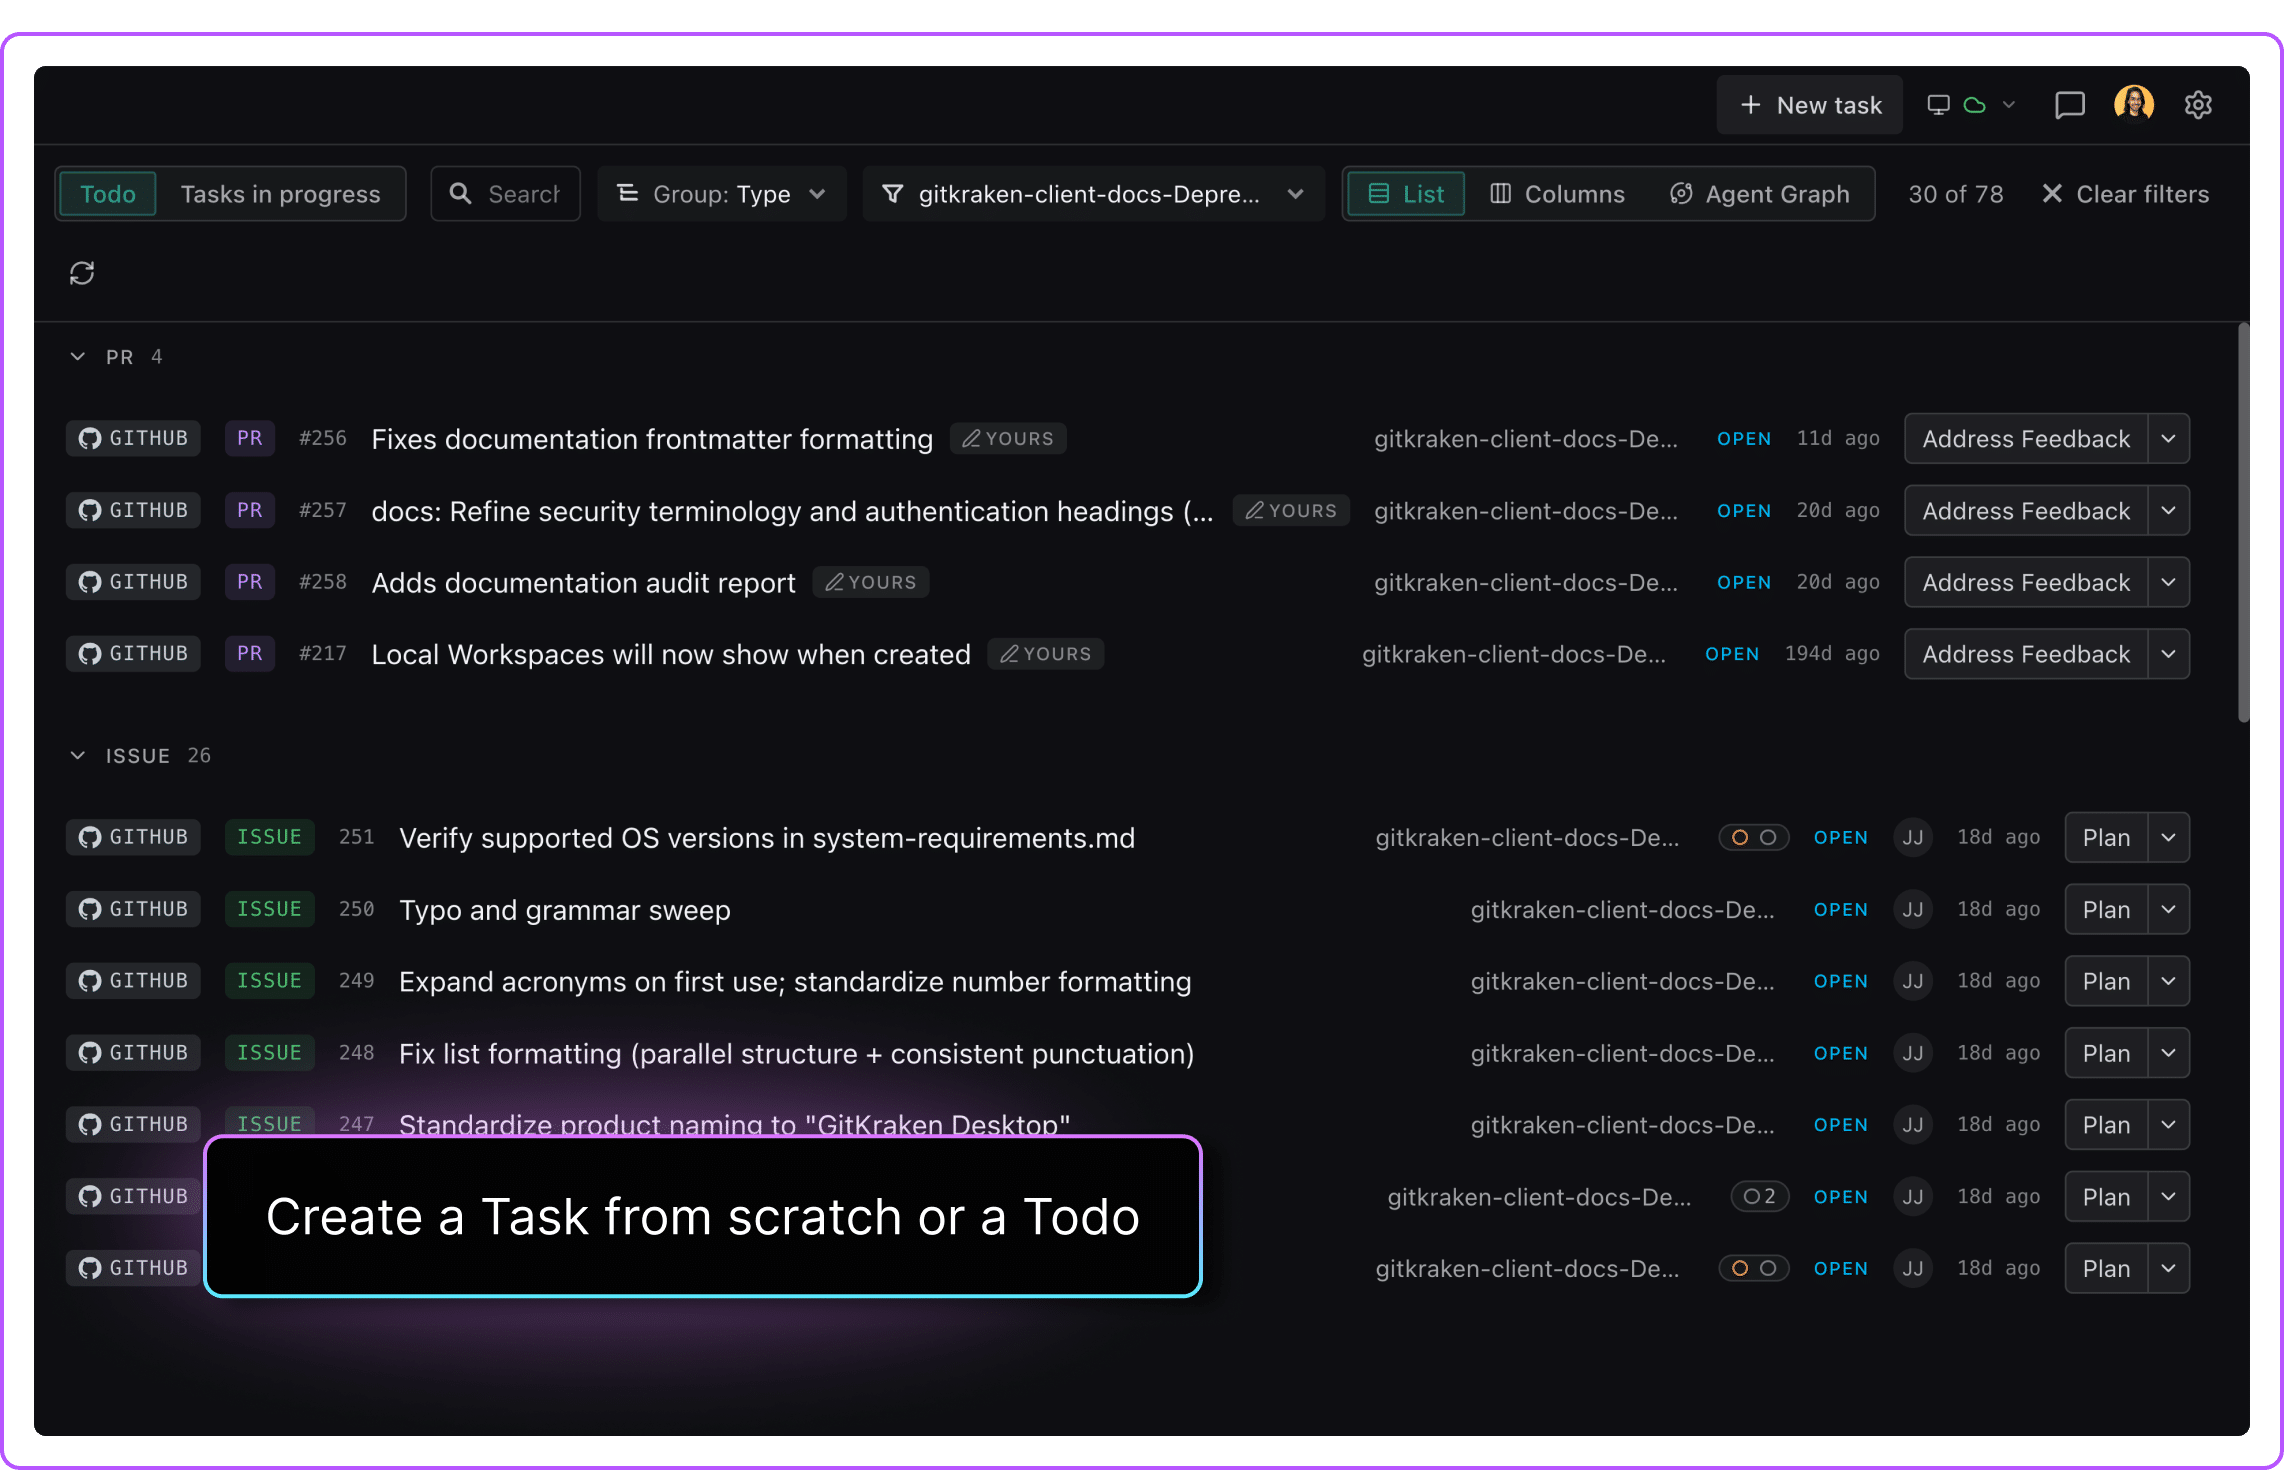Click Address Feedback for PR #256
Image resolution: width=2284 pixels, height=1470 pixels.
tap(2026, 439)
